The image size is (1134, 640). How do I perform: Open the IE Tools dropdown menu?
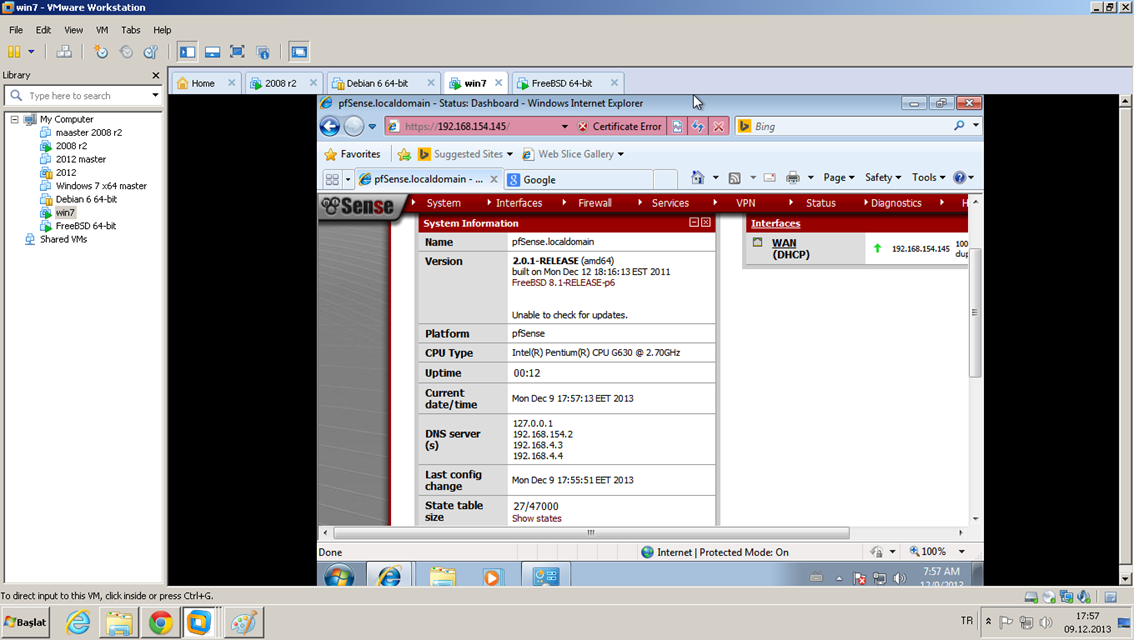pos(929,178)
